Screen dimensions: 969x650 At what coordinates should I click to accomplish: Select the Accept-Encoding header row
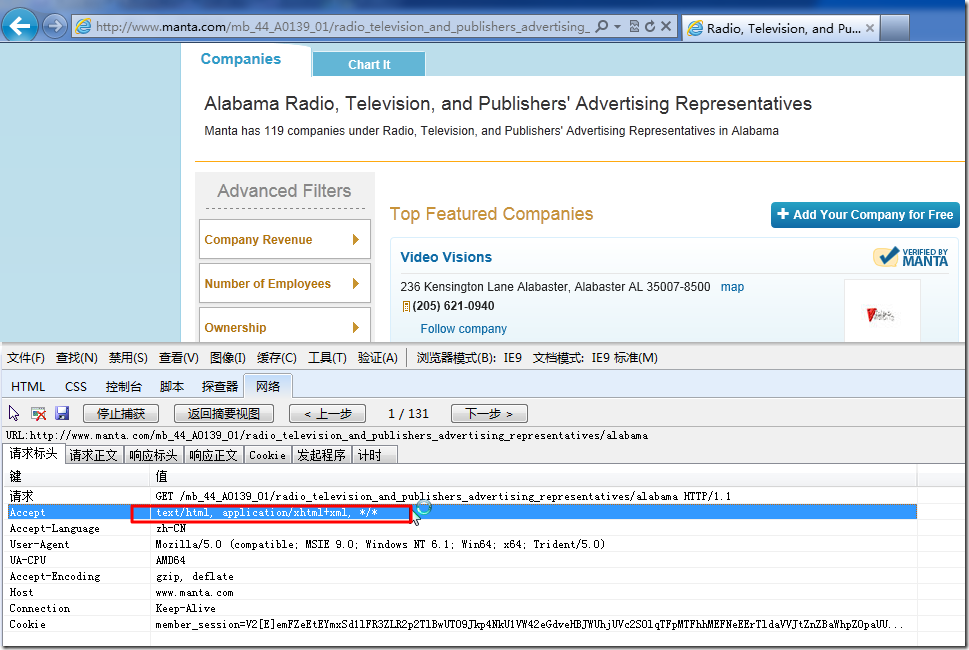(x=462, y=576)
